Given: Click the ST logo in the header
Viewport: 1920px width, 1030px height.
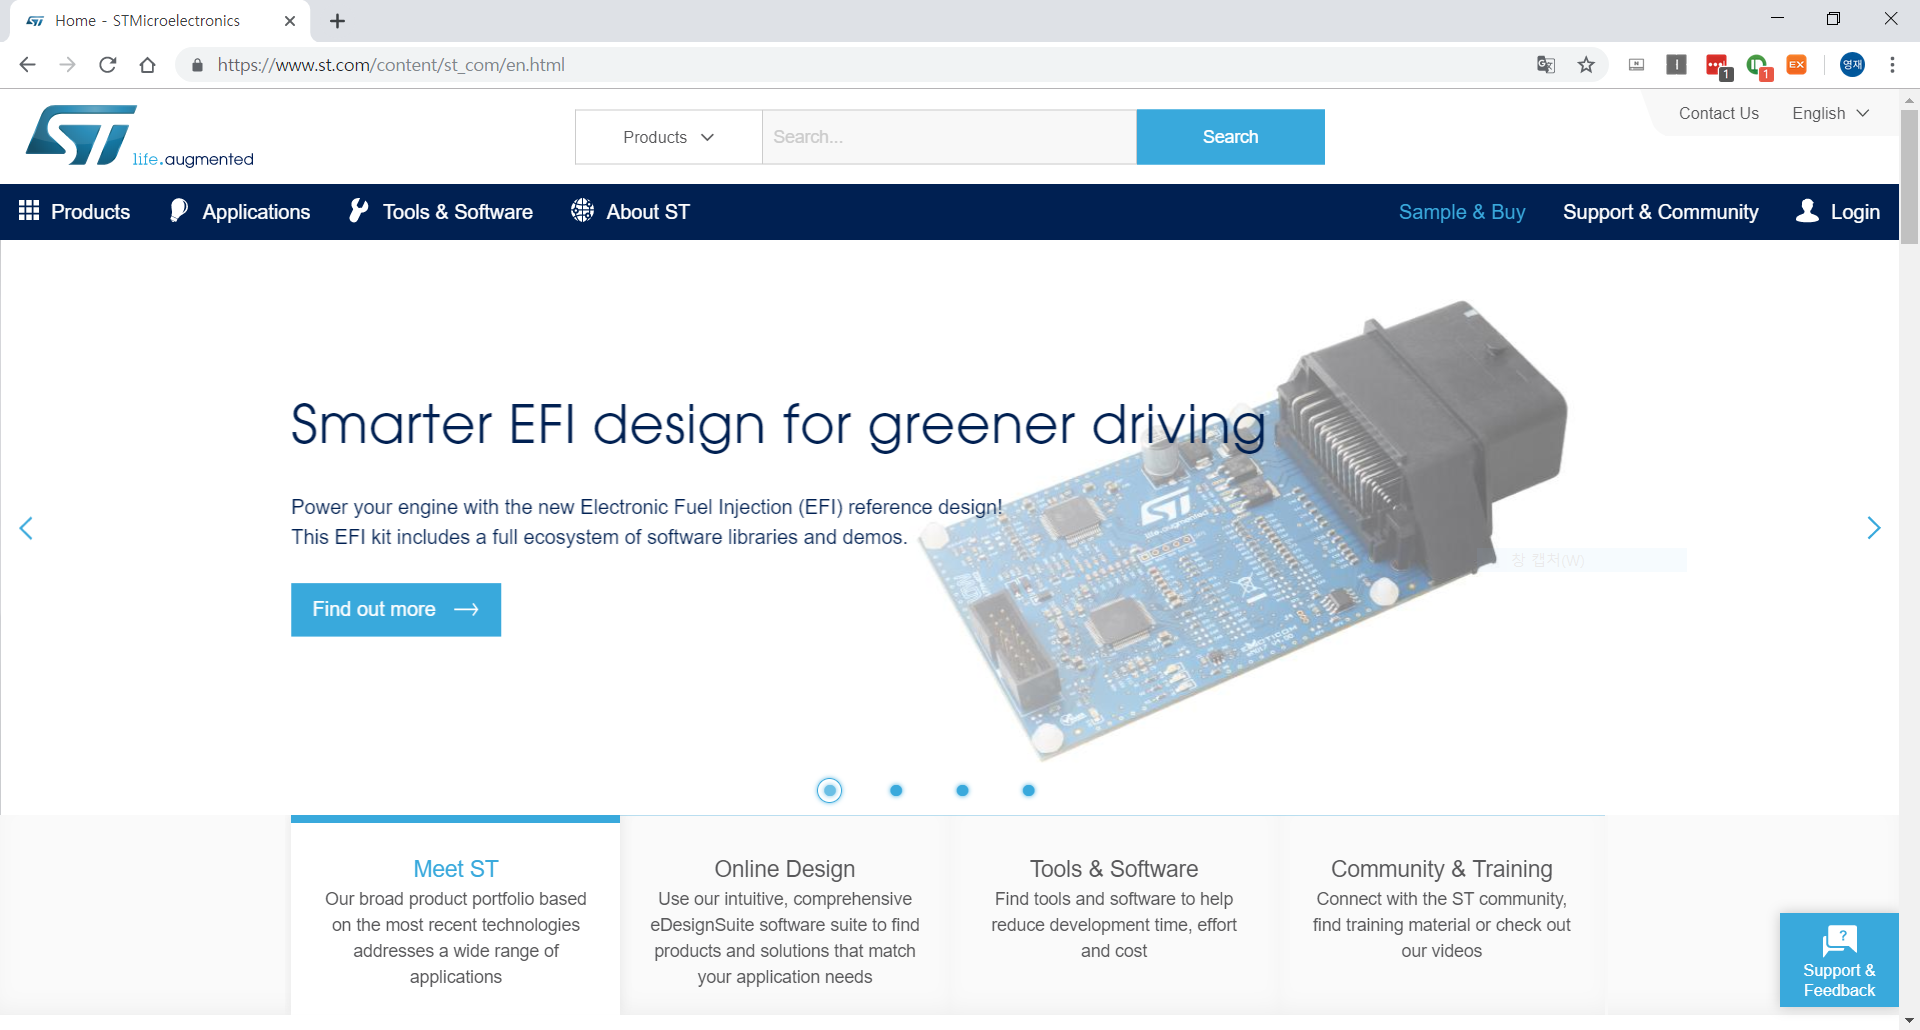Looking at the screenshot, I should (x=140, y=136).
